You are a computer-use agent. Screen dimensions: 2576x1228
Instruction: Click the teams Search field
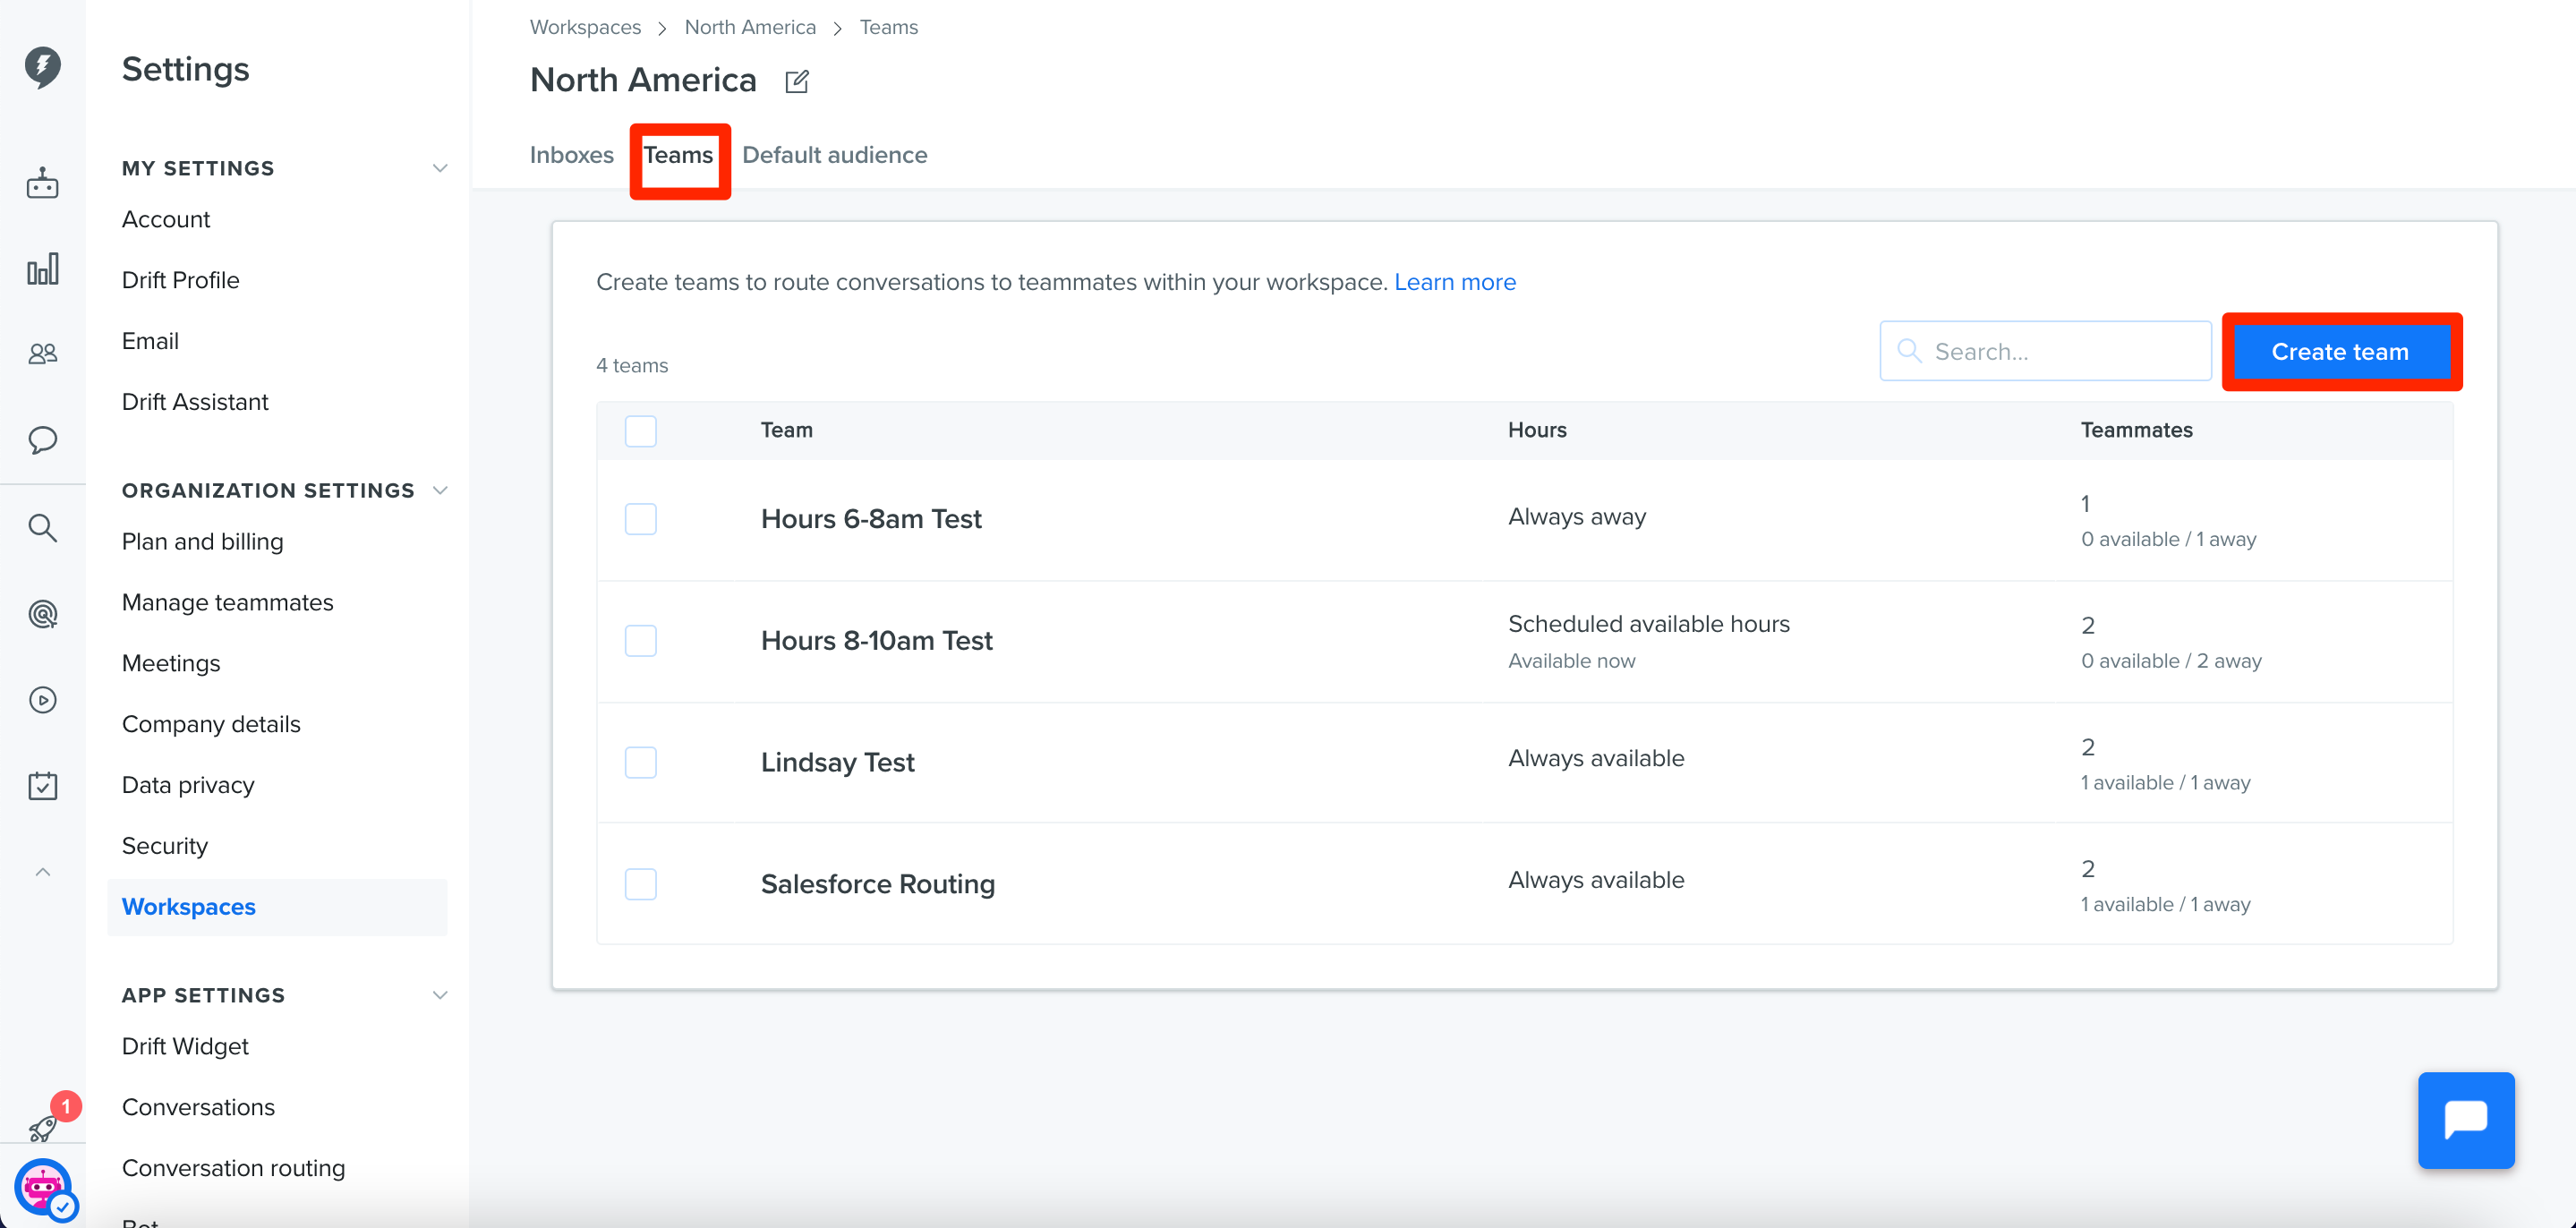[x=2045, y=351]
